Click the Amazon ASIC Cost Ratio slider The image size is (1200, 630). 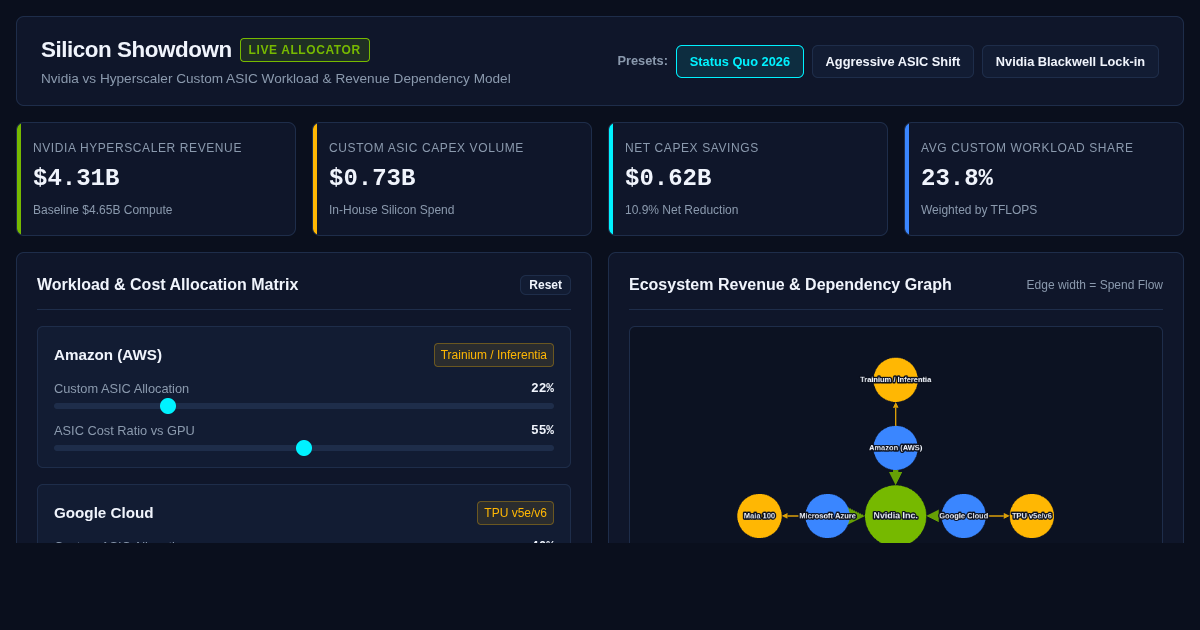pos(304,448)
